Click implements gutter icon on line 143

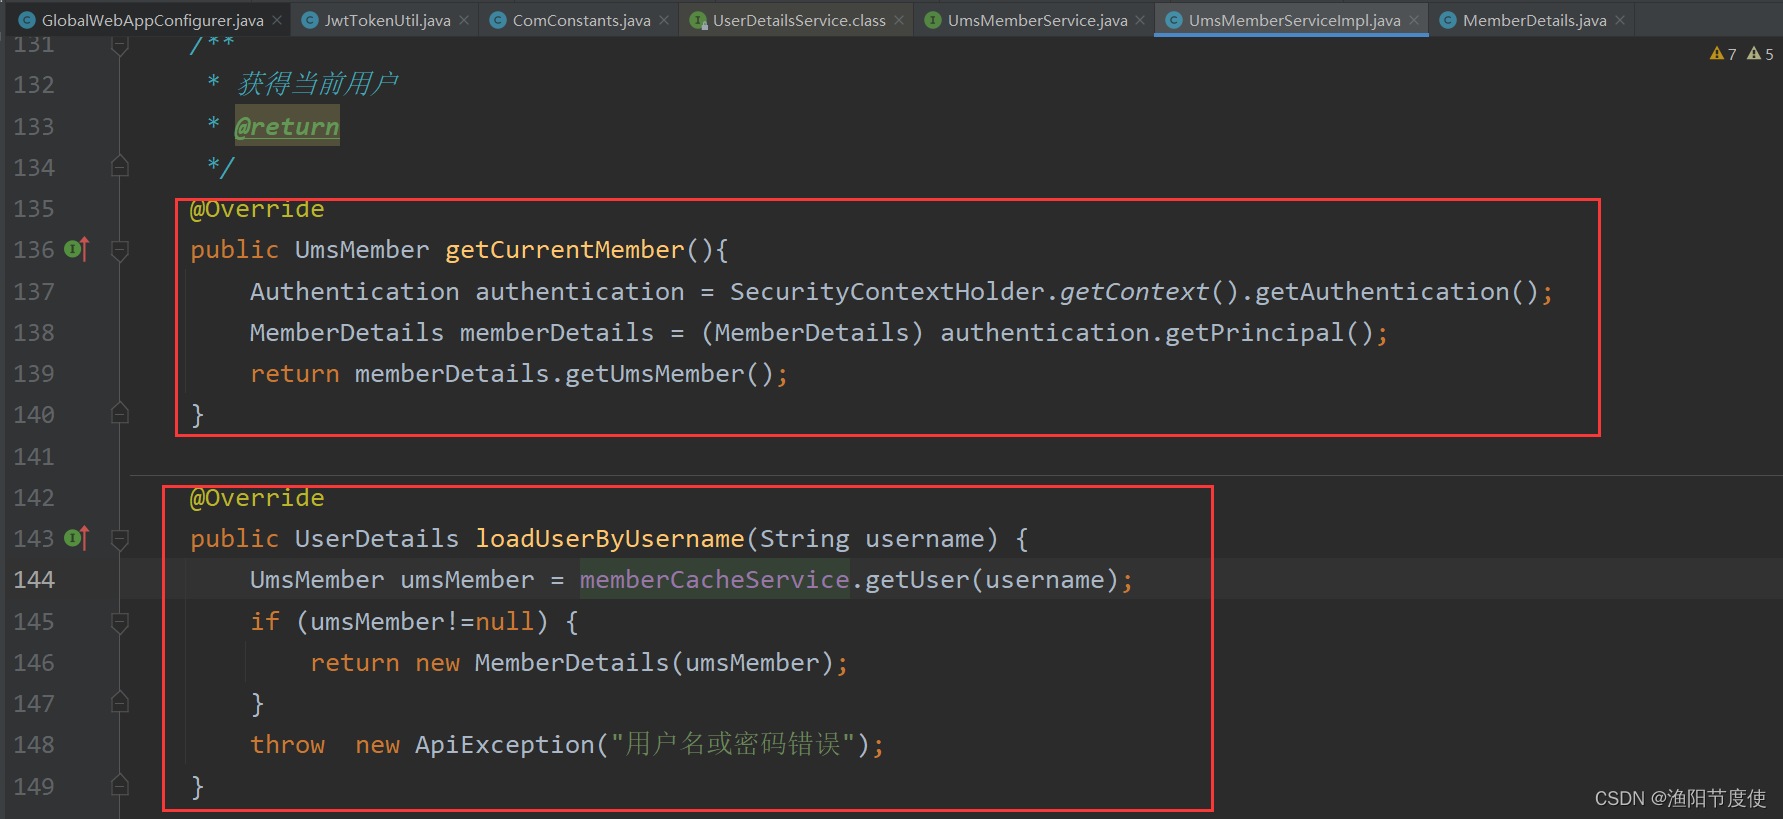(x=77, y=538)
